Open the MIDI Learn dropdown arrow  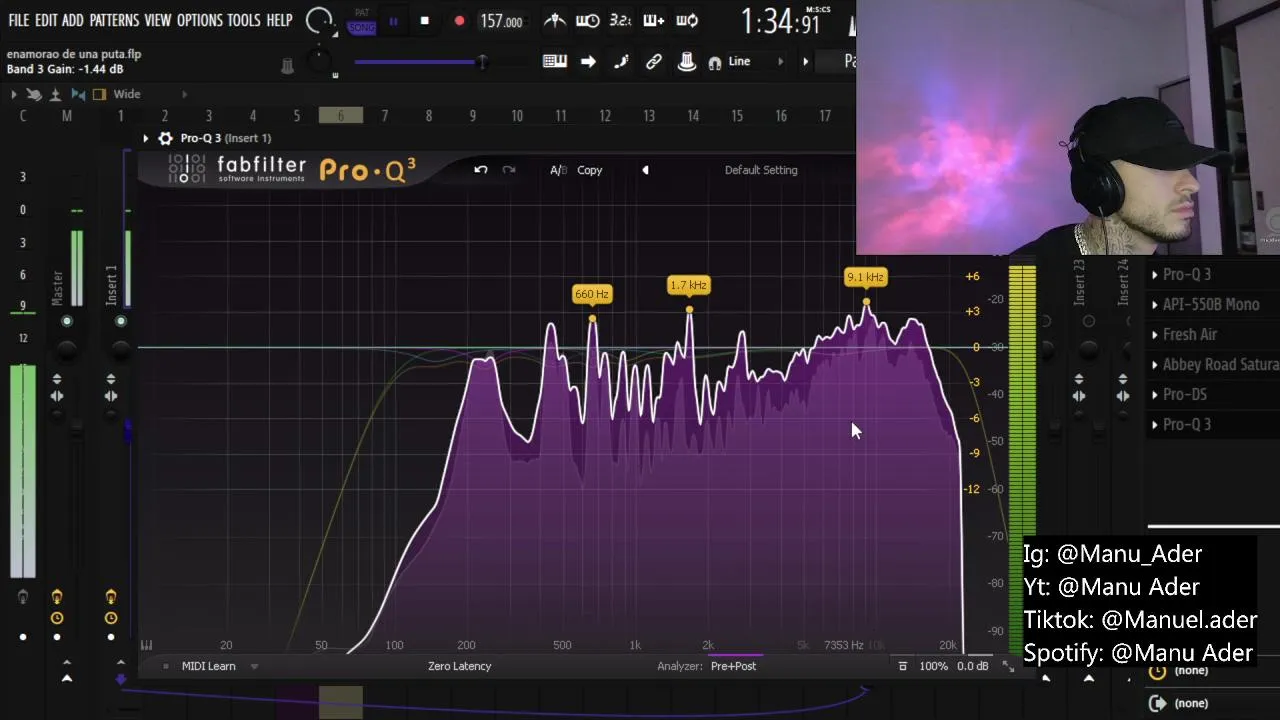(x=254, y=666)
